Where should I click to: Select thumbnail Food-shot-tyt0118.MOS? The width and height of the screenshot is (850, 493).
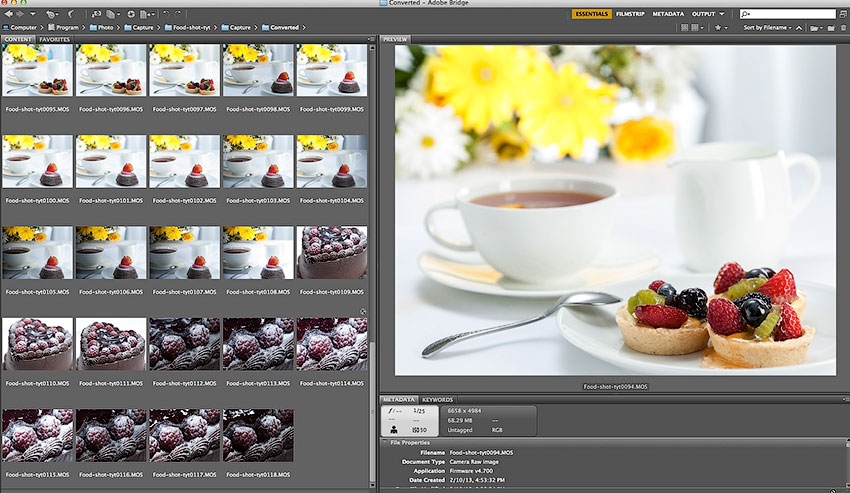tap(258, 435)
